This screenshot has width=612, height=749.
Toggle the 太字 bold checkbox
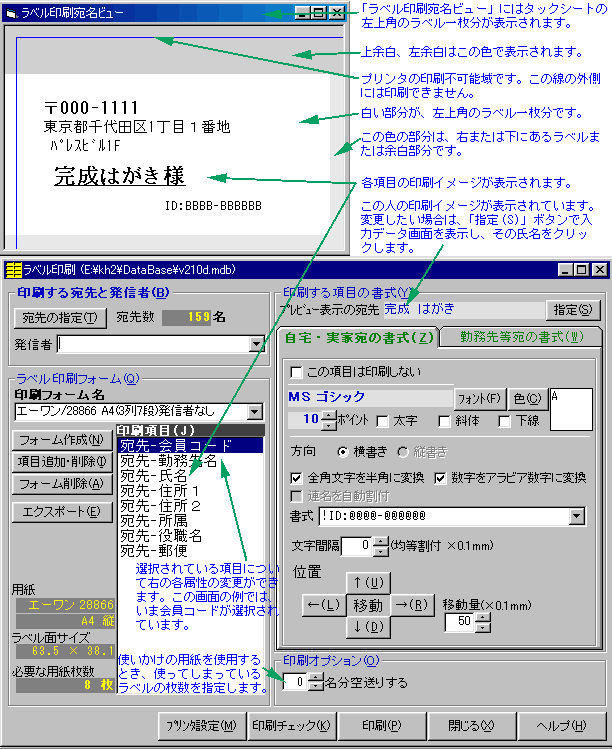[x=383, y=419]
